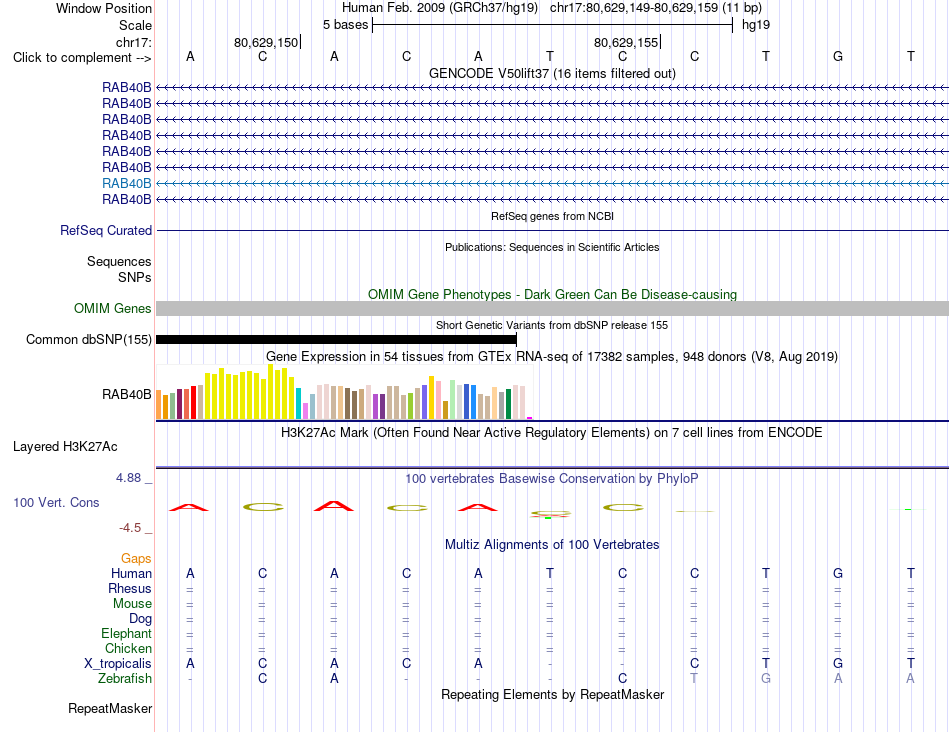
Task: Click the 'Chicken' species label
Action: pos(128,648)
